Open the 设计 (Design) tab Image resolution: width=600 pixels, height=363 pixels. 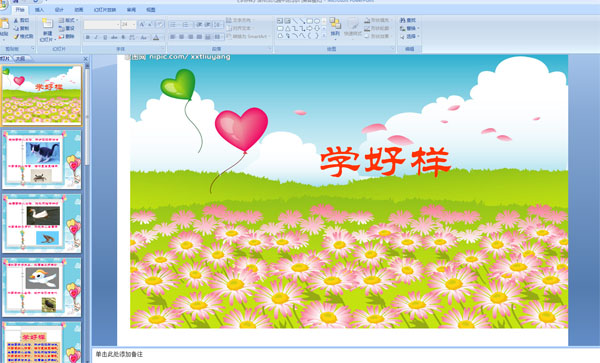pyautogui.click(x=59, y=10)
